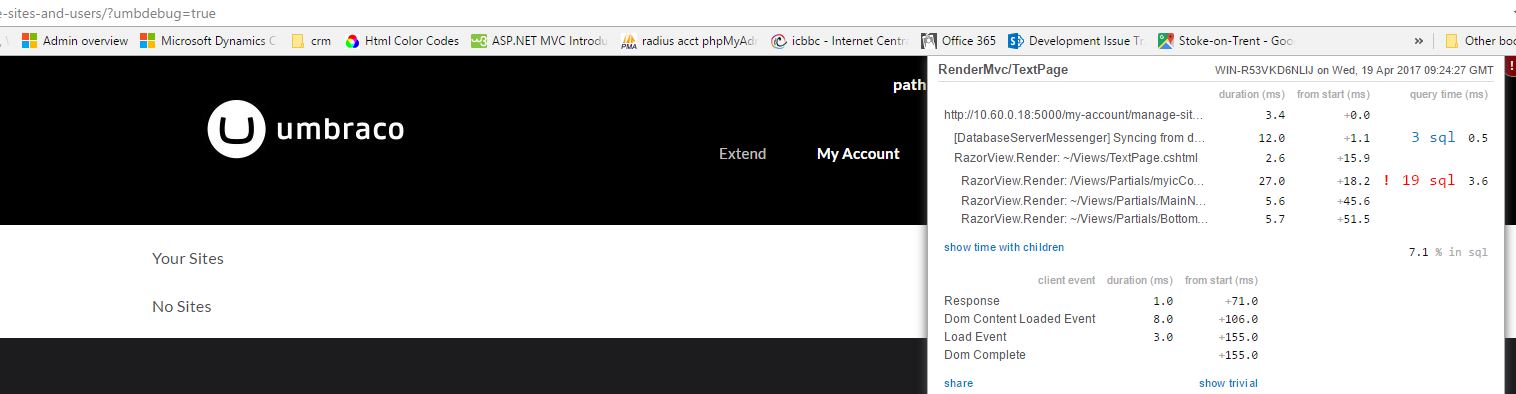Viewport: 1516px width, 394px height.
Task: Select the server name and timestamp text
Action: point(1354,70)
